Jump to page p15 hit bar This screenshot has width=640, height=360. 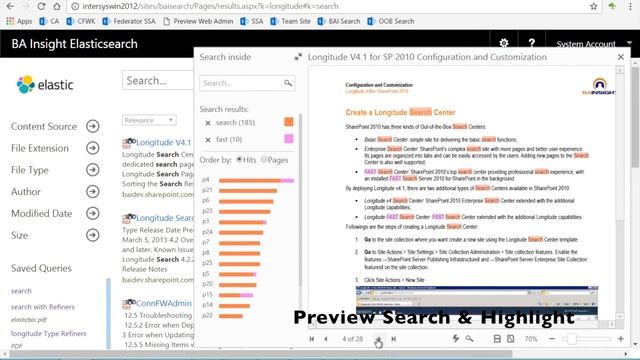[x=236, y=295]
